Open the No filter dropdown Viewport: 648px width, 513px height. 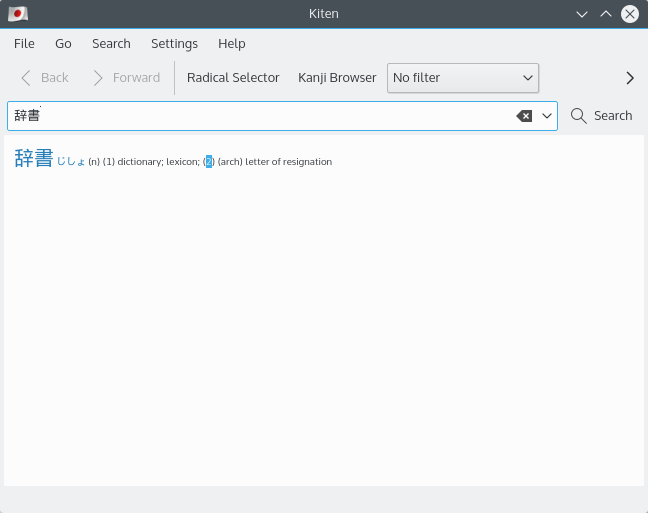(x=463, y=78)
